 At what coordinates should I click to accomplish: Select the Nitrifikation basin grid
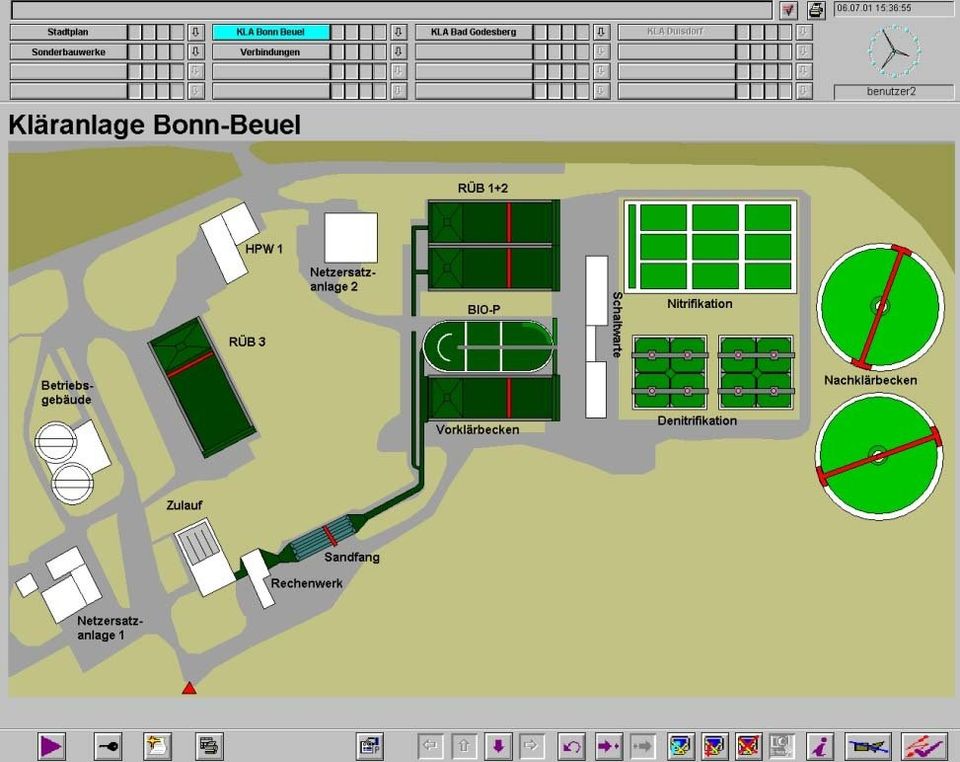710,247
